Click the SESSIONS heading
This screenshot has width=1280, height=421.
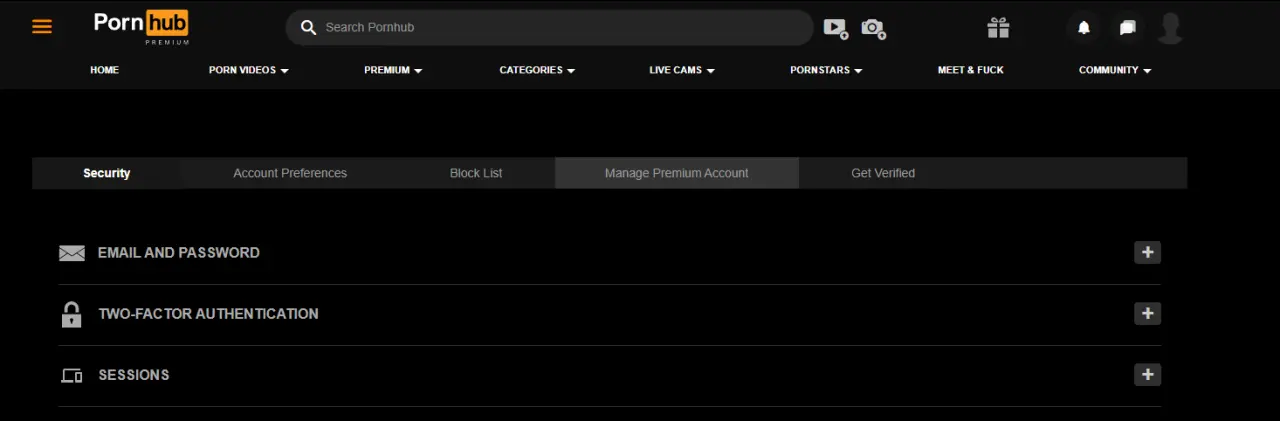[x=134, y=375]
